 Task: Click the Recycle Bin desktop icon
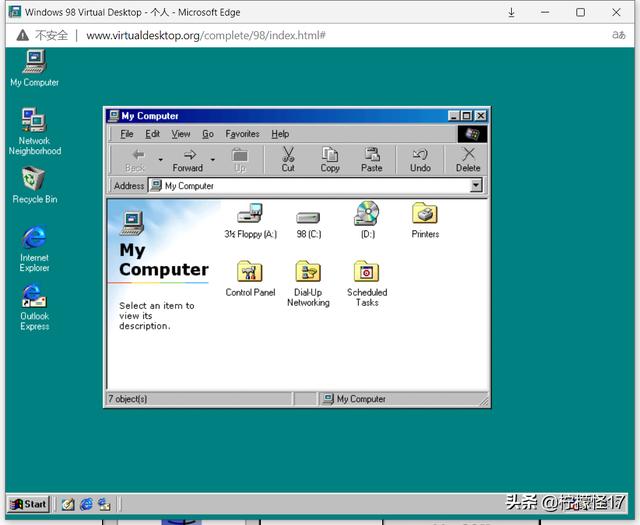click(34, 181)
